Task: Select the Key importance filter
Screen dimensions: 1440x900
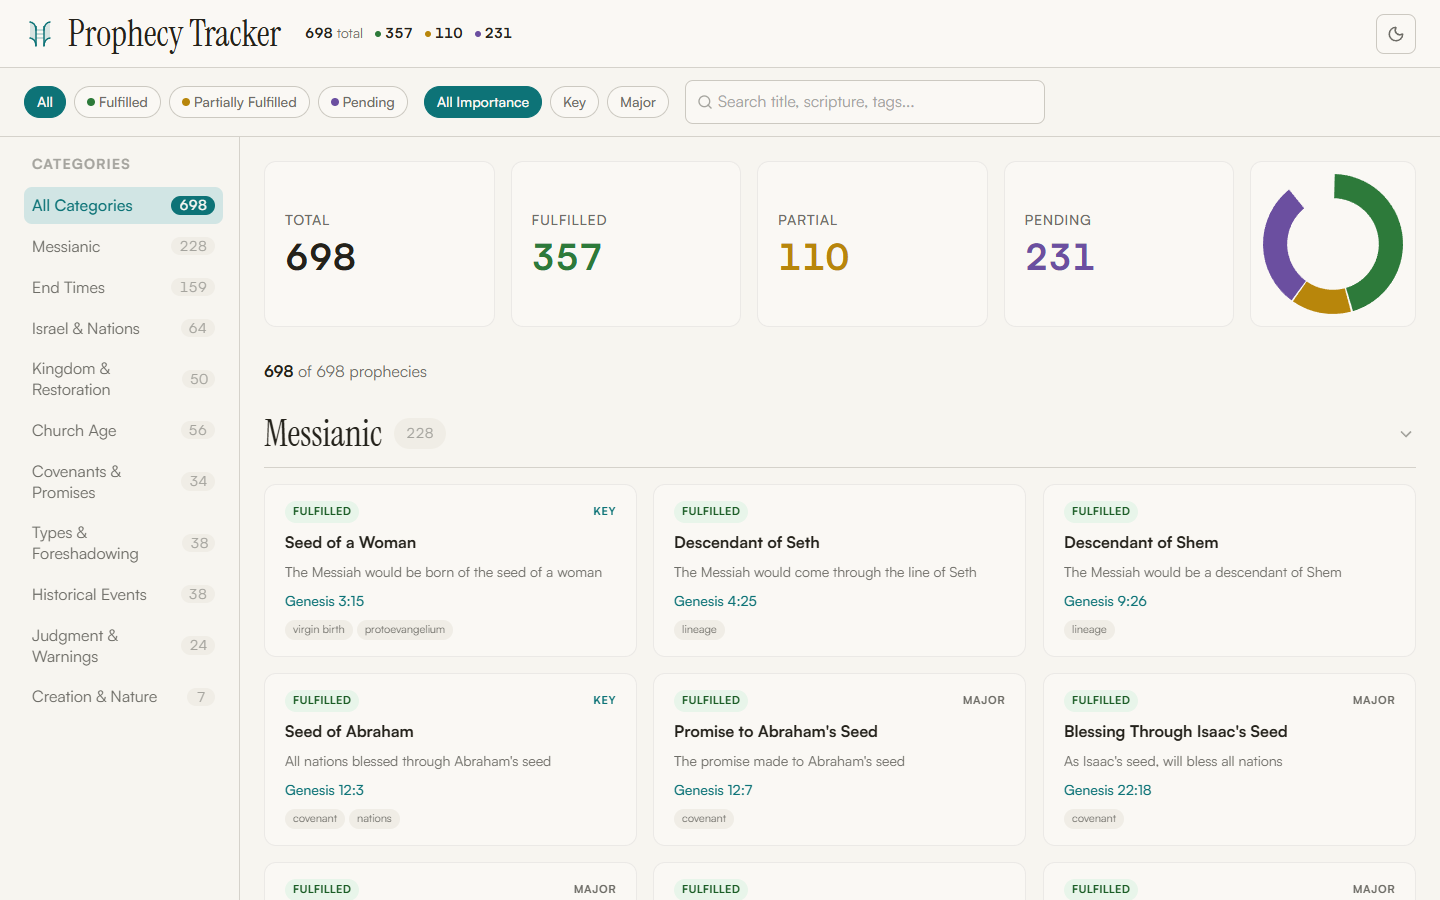Action: point(574,102)
